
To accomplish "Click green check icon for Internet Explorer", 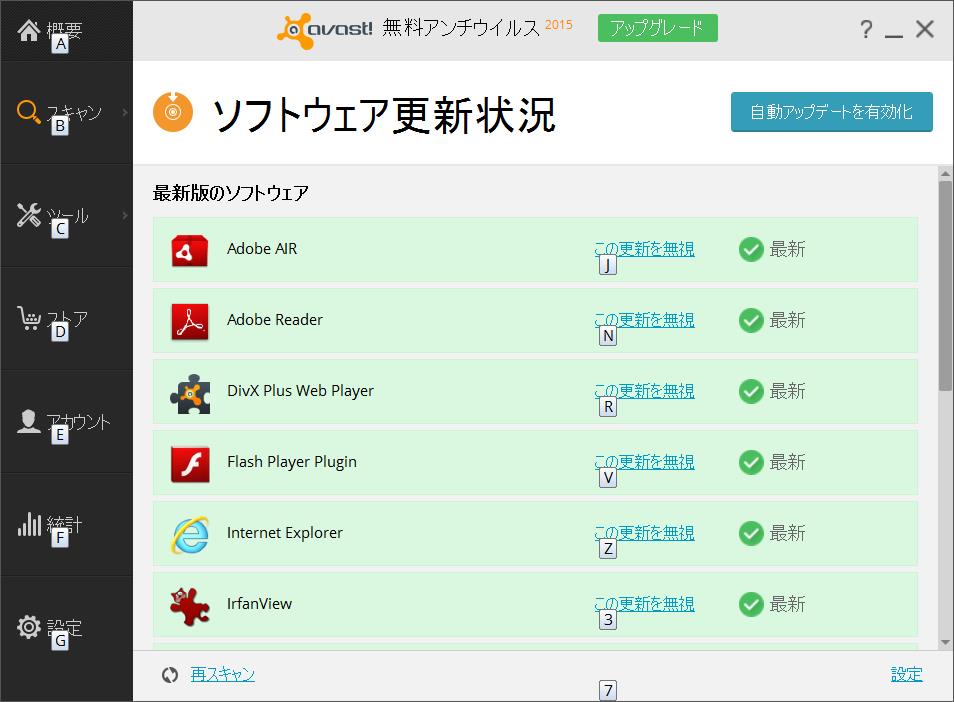I will pyautogui.click(x=751, y=533).
